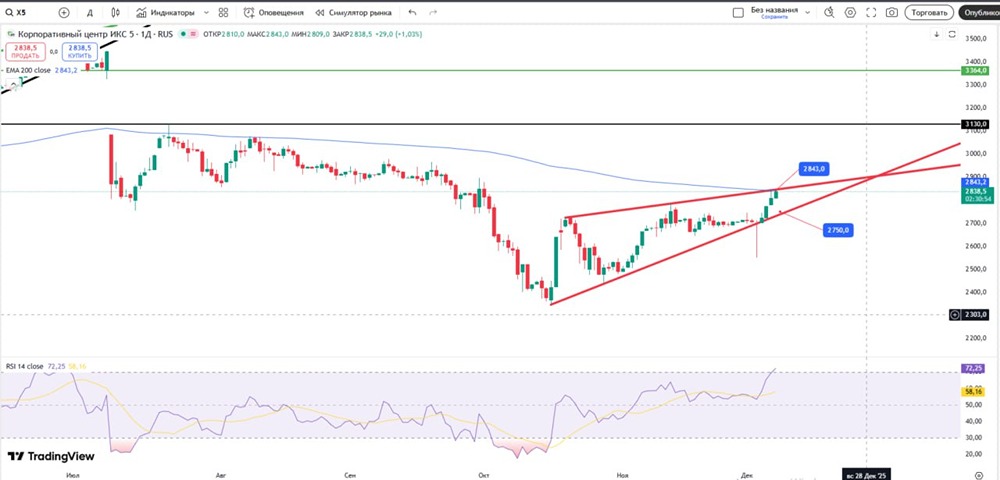
Task: Click red ПРОДАТЬ sell button 2838,5
Action: point(26,52)
